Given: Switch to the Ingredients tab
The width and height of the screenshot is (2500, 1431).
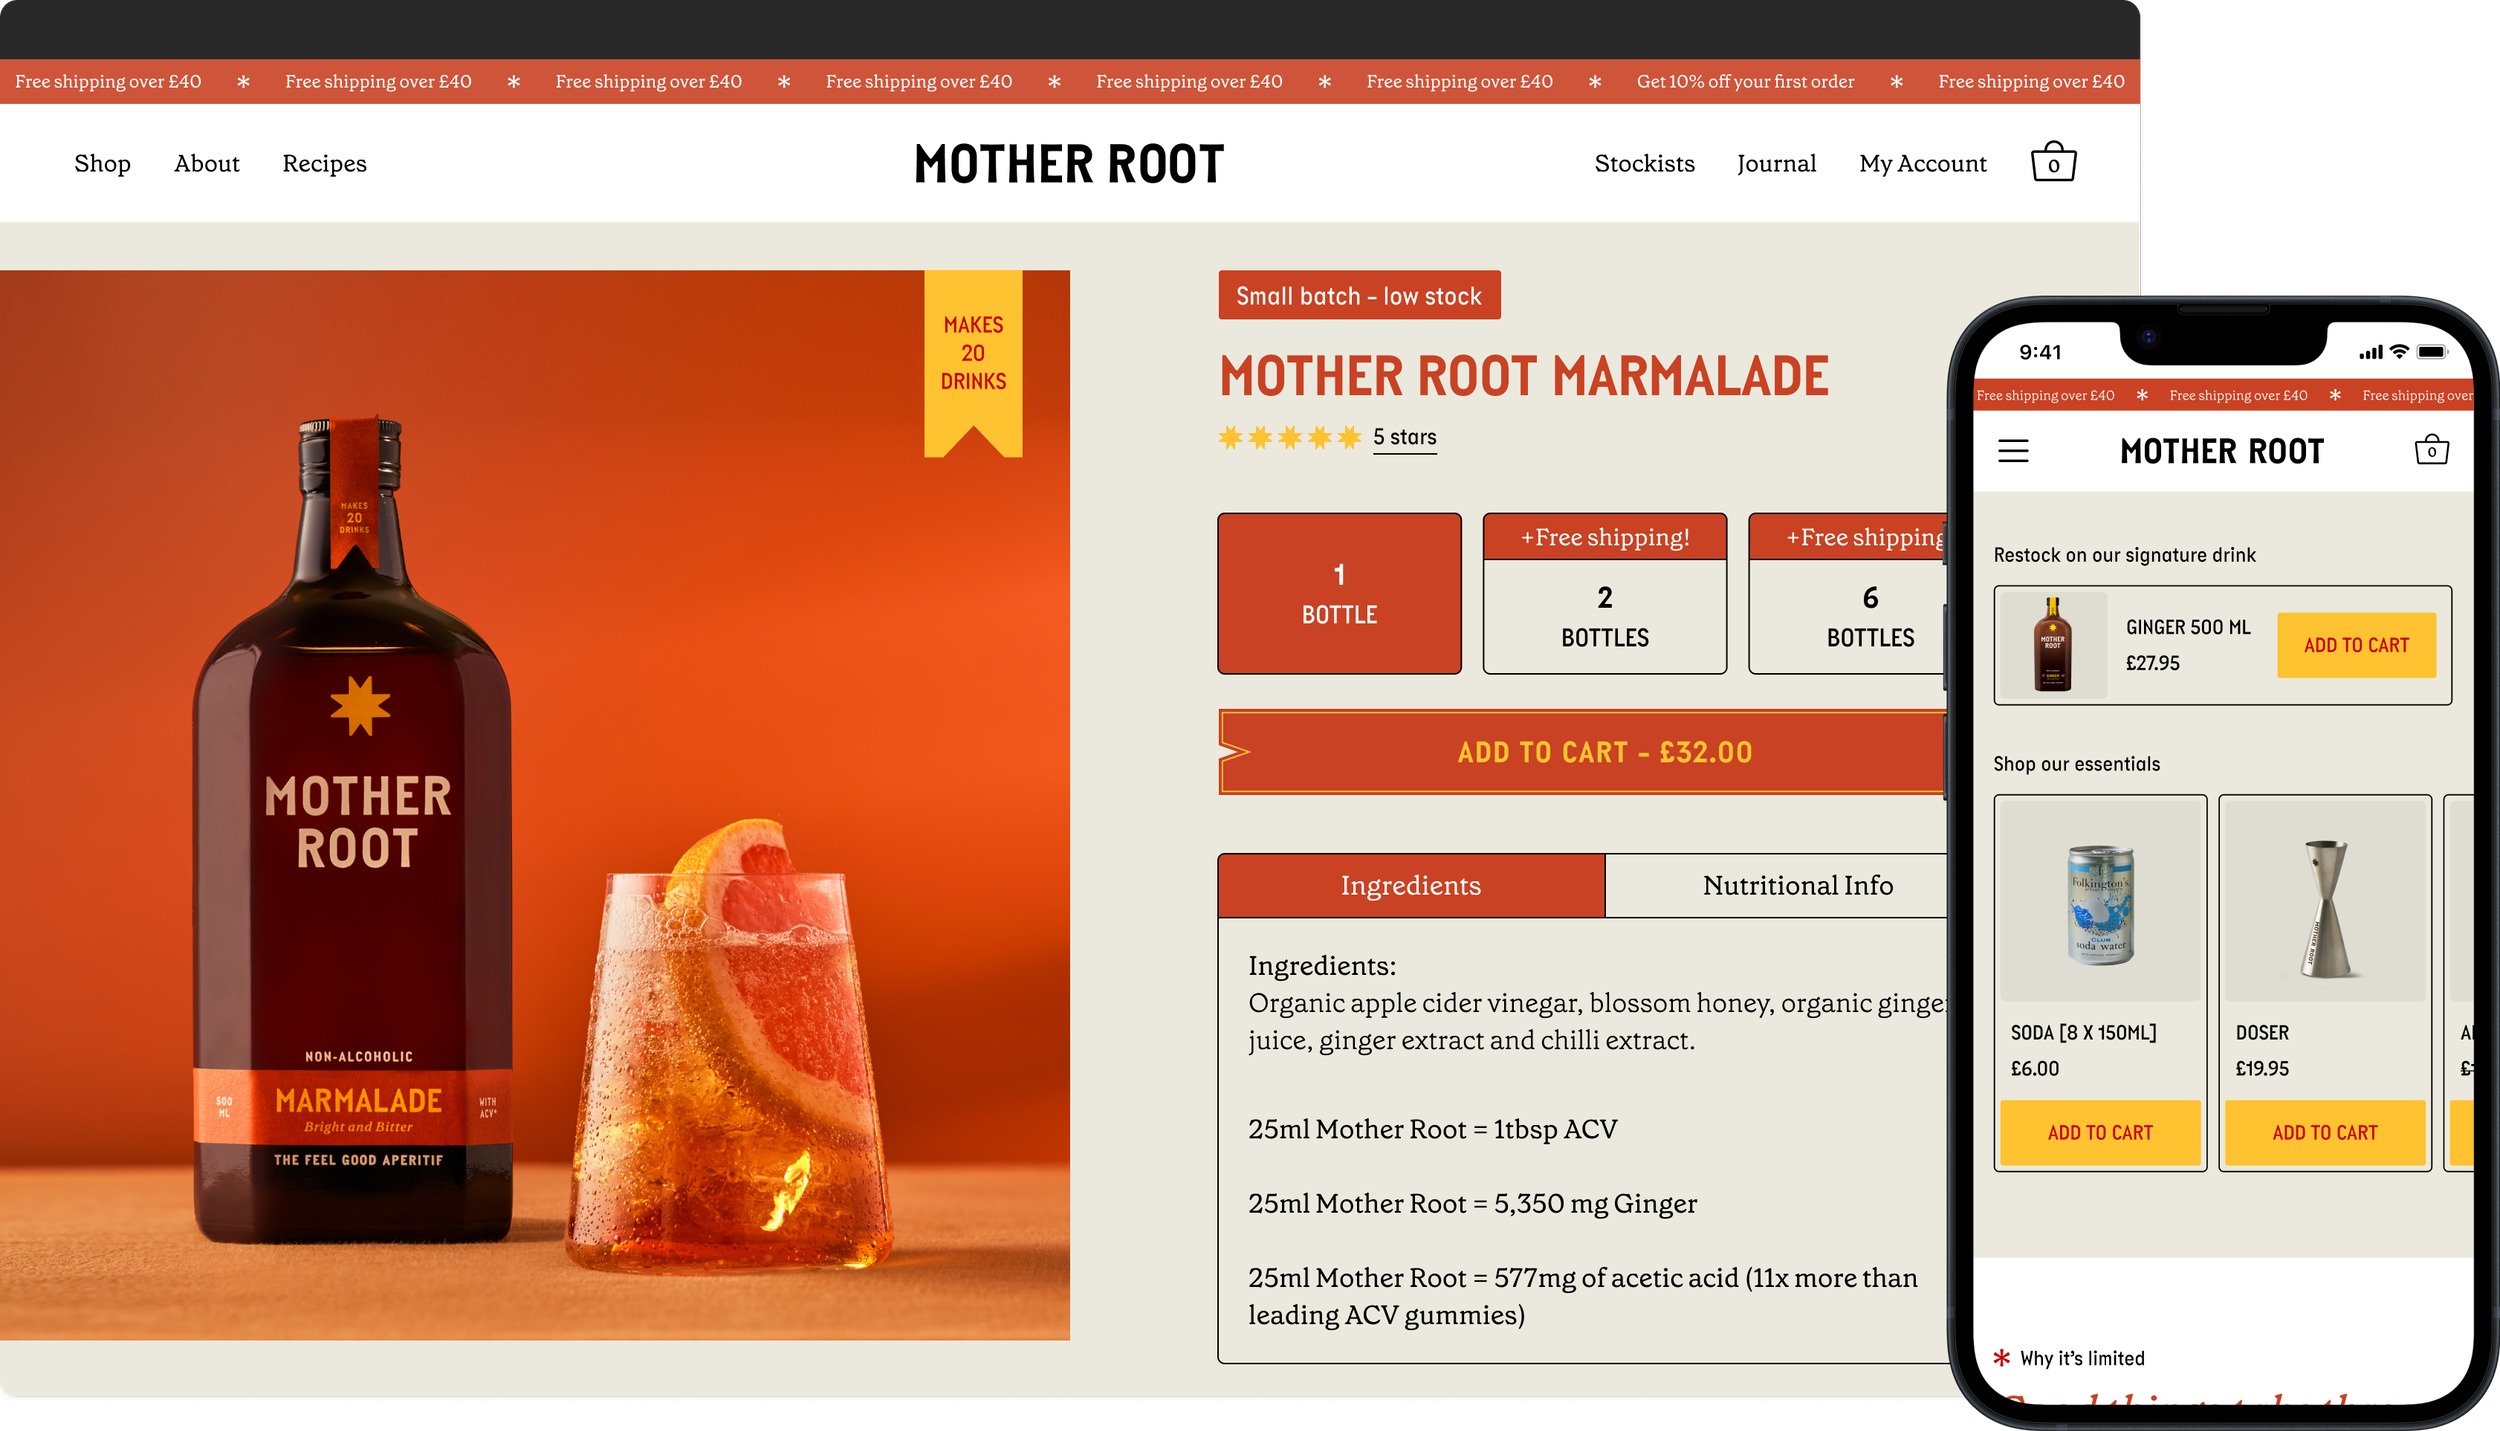Looking at the screenshot, I should [x=1411, y=885].
